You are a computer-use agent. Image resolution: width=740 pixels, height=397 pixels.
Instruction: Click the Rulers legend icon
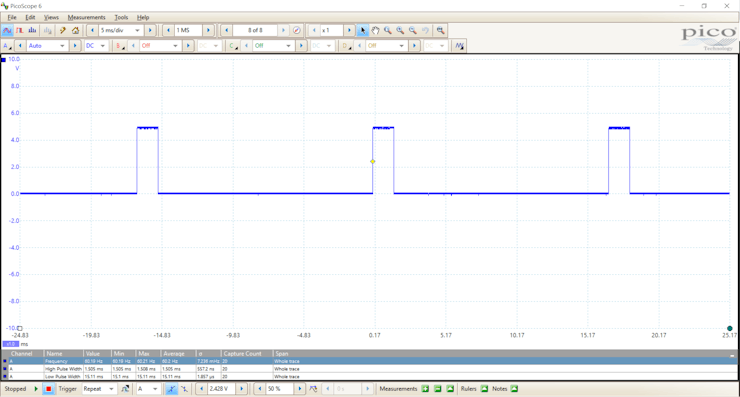484,389
